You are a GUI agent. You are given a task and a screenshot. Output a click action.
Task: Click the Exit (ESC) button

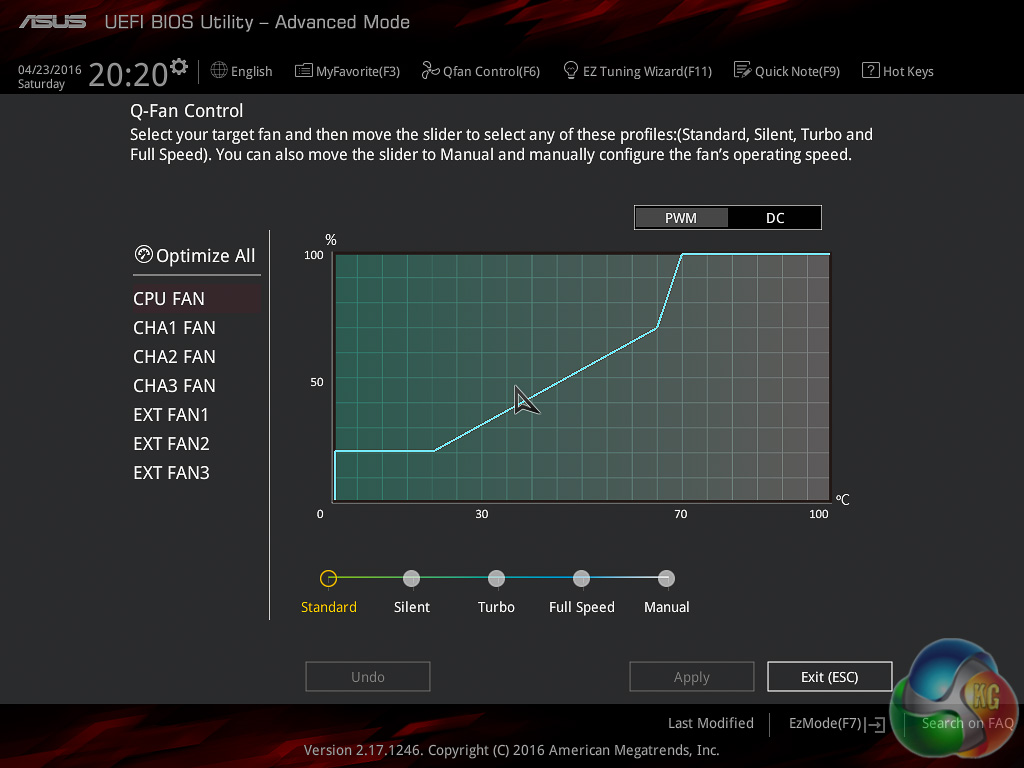pos(829,677)
